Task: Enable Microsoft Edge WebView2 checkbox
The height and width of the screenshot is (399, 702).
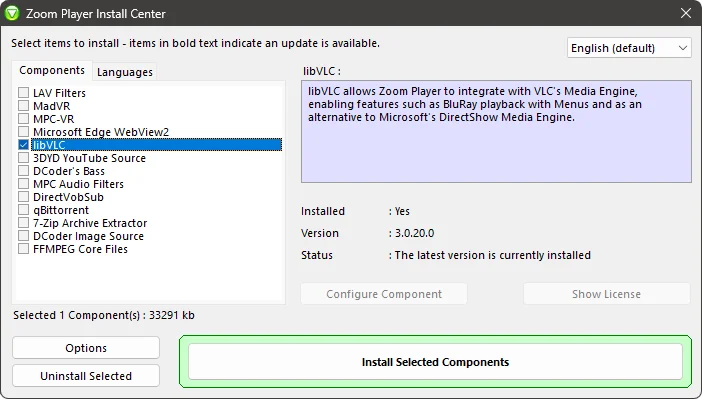Action: [x=23, y=132]
